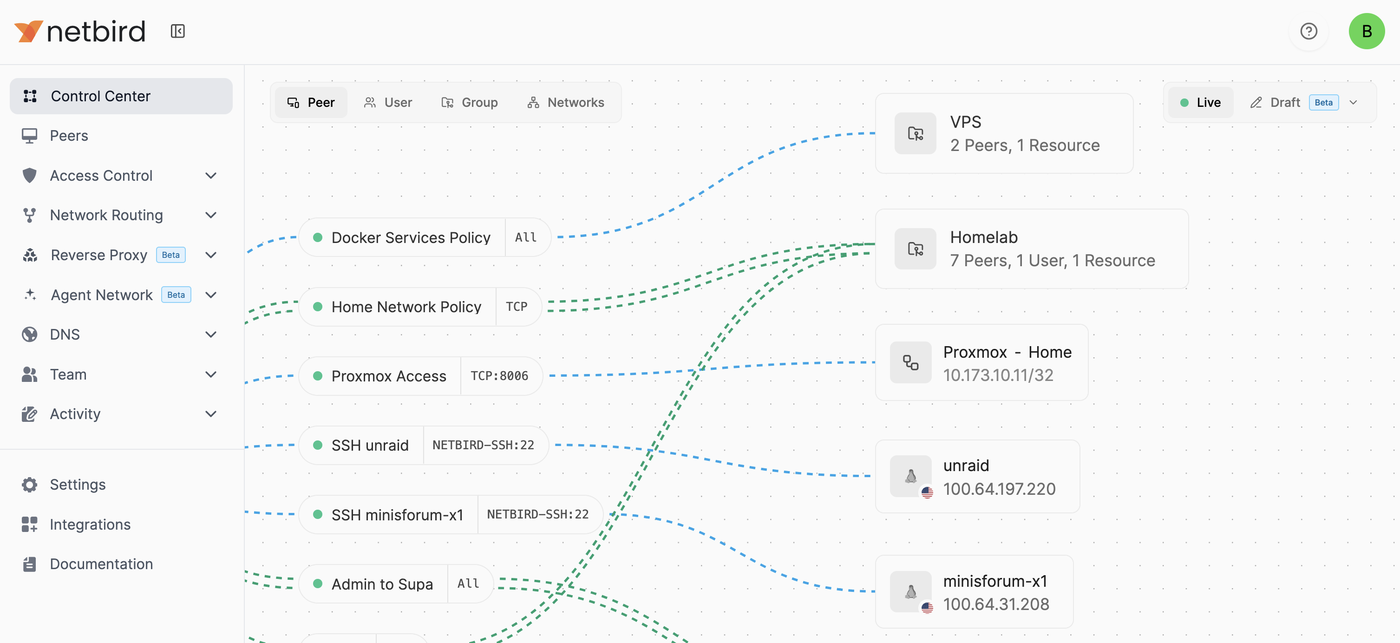This screenshot has height=643, width=1400.
Task: Open the Live/Draft dropdown arrow
Action: 1353,102
